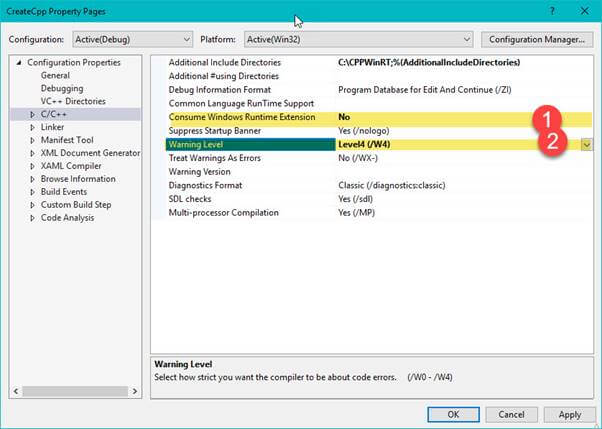
Task: Select the Diagnostics Format property
Action: coord(205,186)
